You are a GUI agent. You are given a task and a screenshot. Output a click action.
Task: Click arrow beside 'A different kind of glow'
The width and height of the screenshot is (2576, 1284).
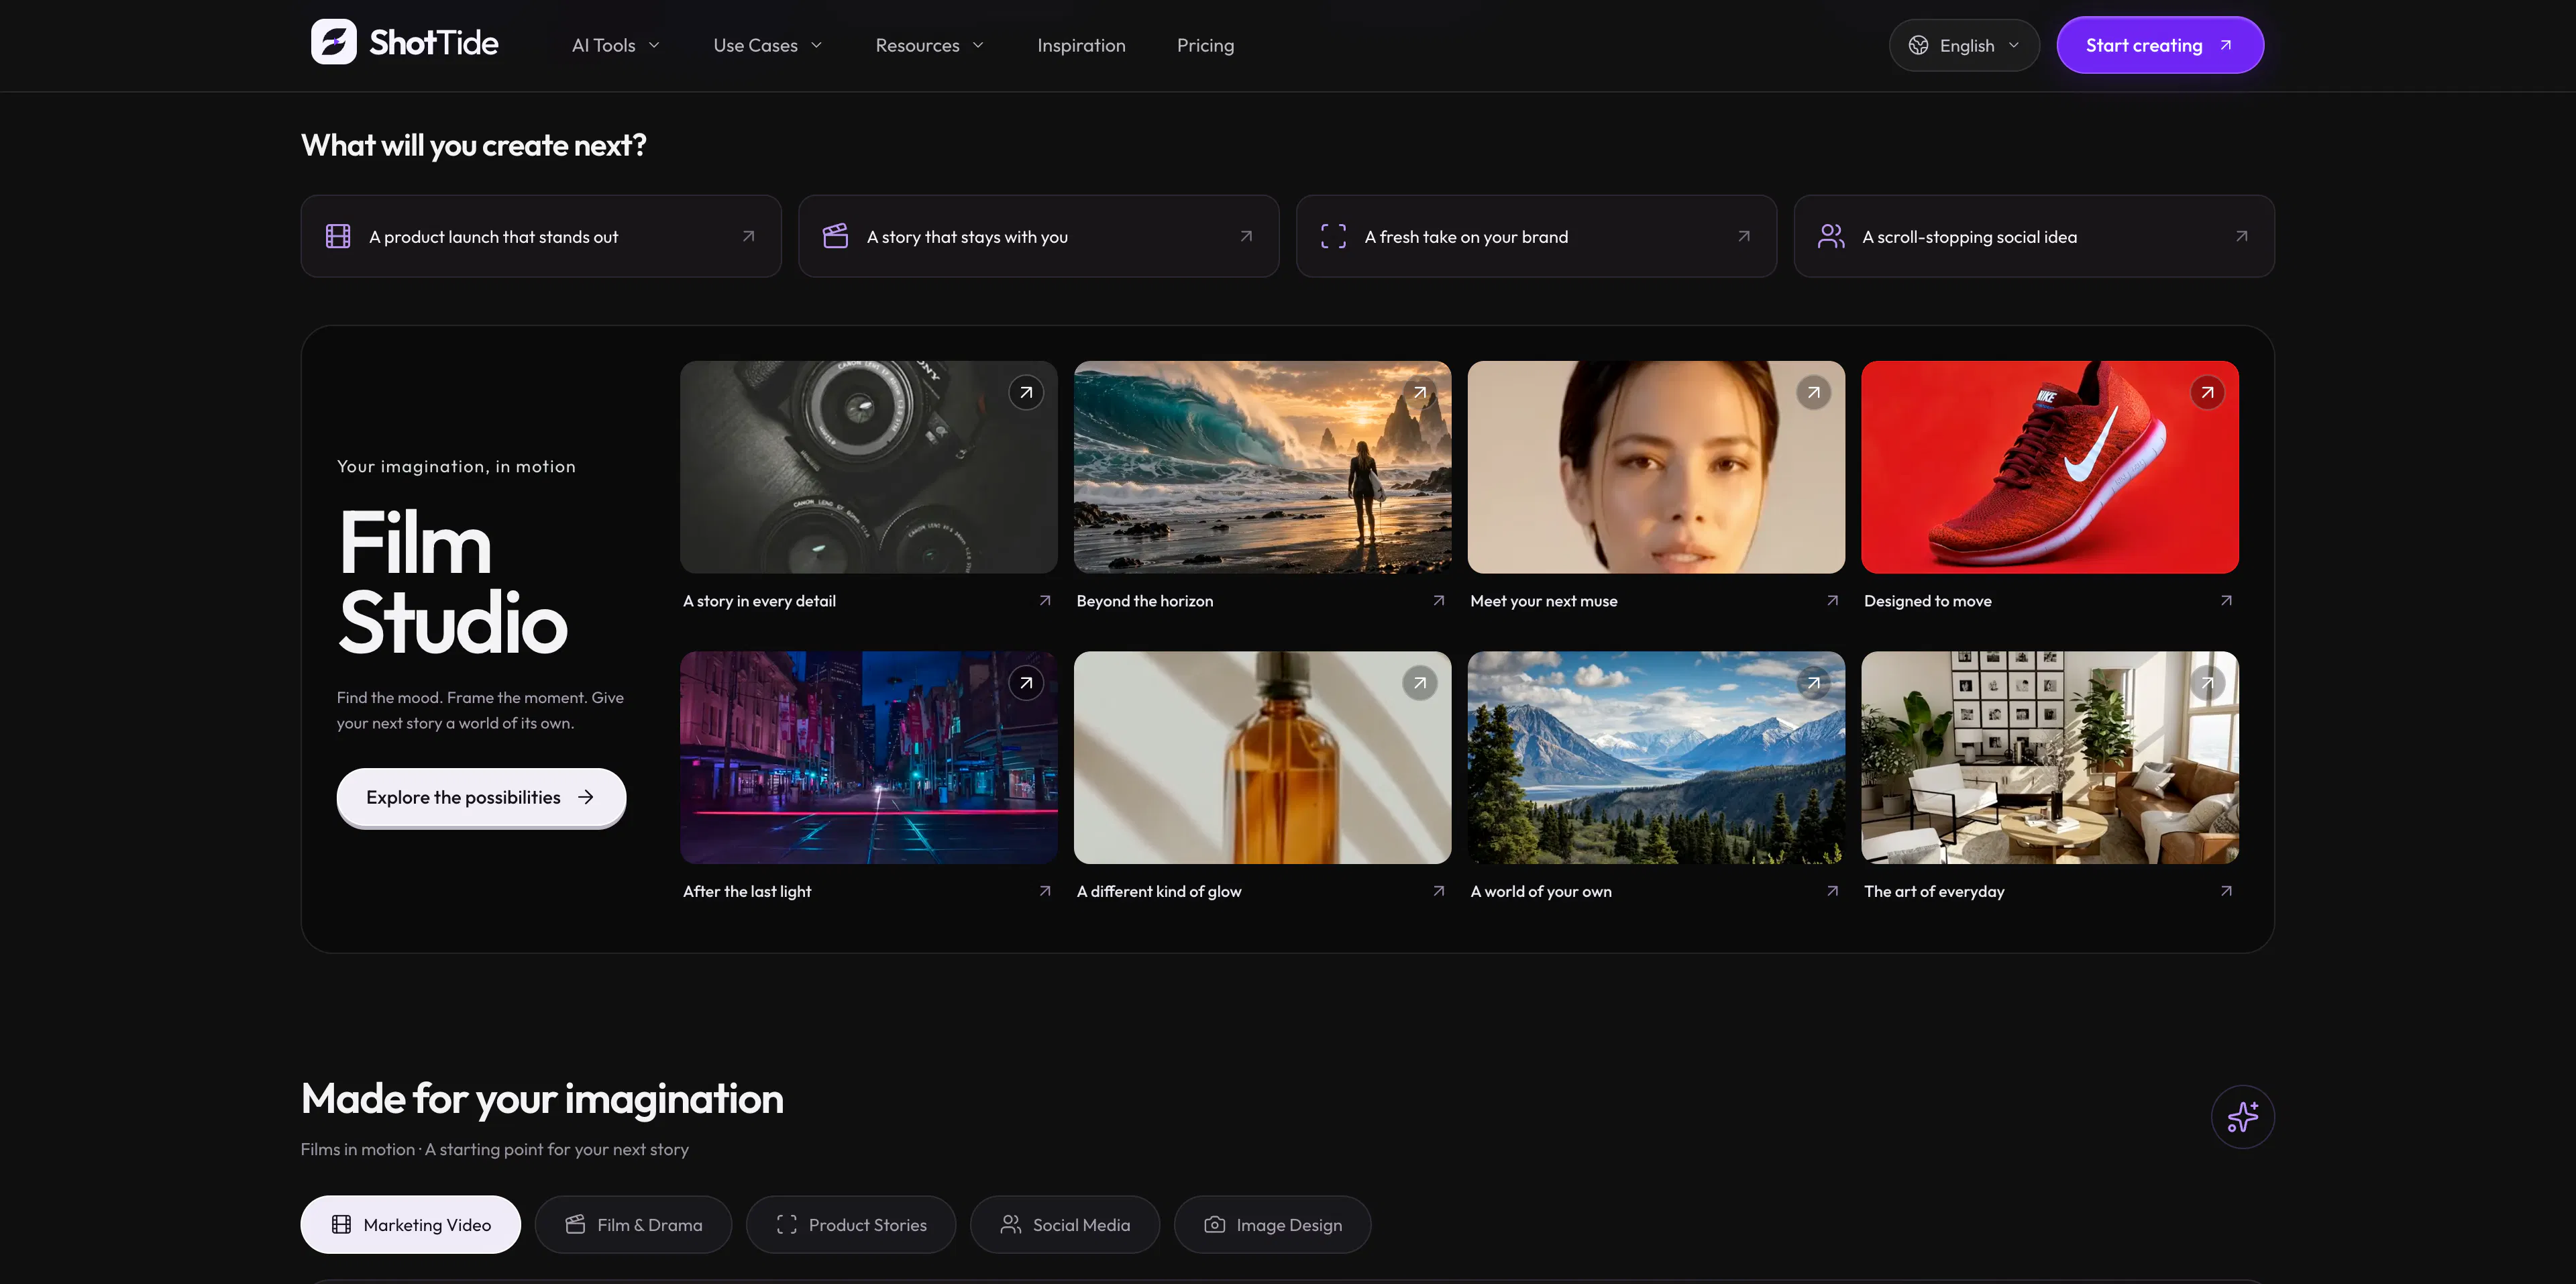[x=1439, y=890]
